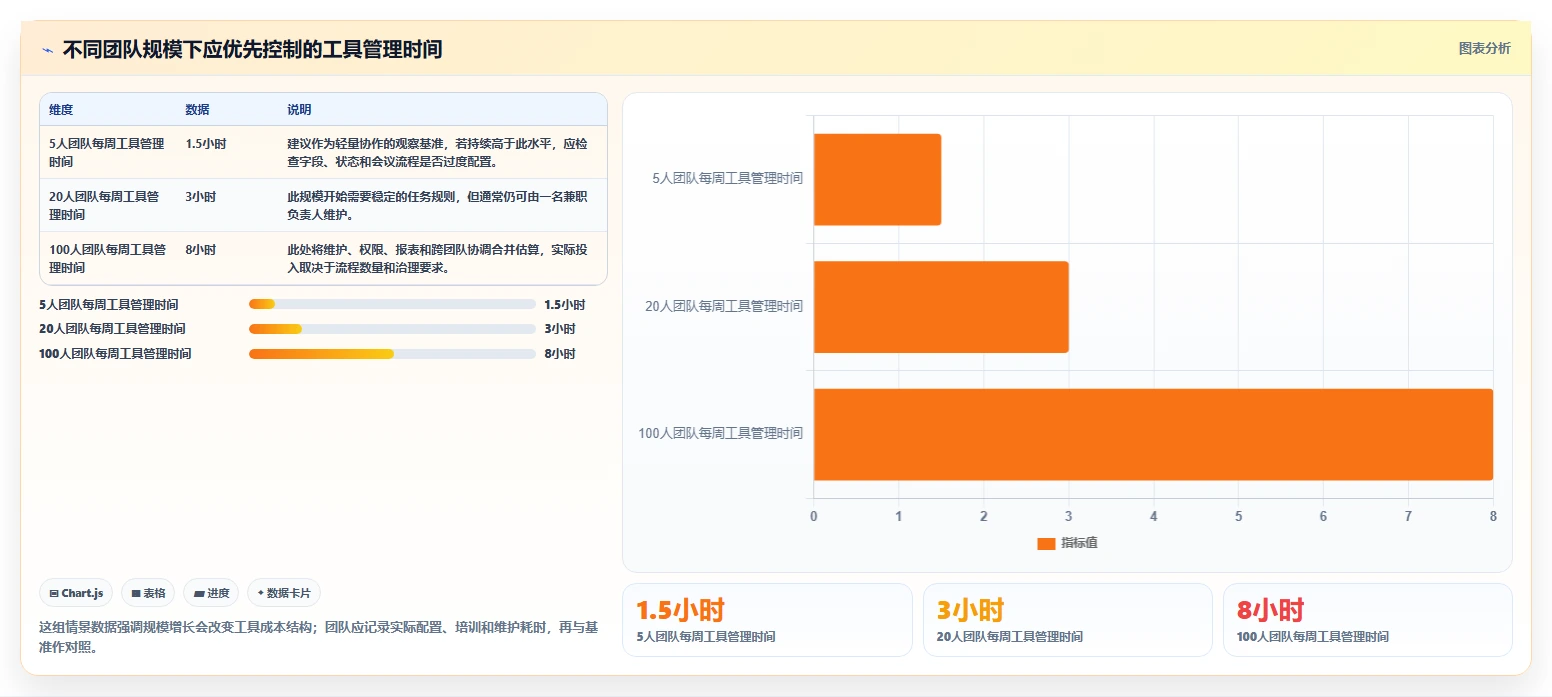Screen dimensions: 1552x697
Task: Click the page title 不同团队规模下应优先控制的工具管理时间
Action: click(252, 49)
